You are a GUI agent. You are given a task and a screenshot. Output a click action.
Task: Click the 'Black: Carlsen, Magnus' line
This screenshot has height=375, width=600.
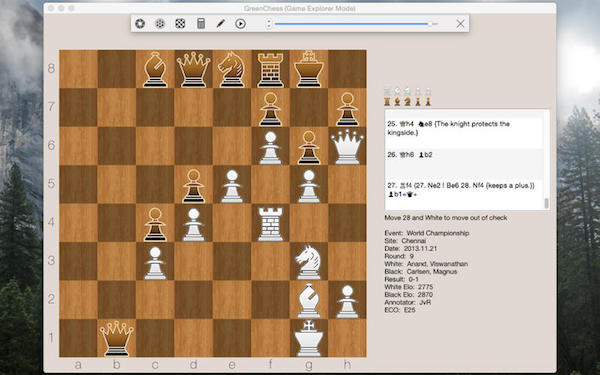point(421,272)
